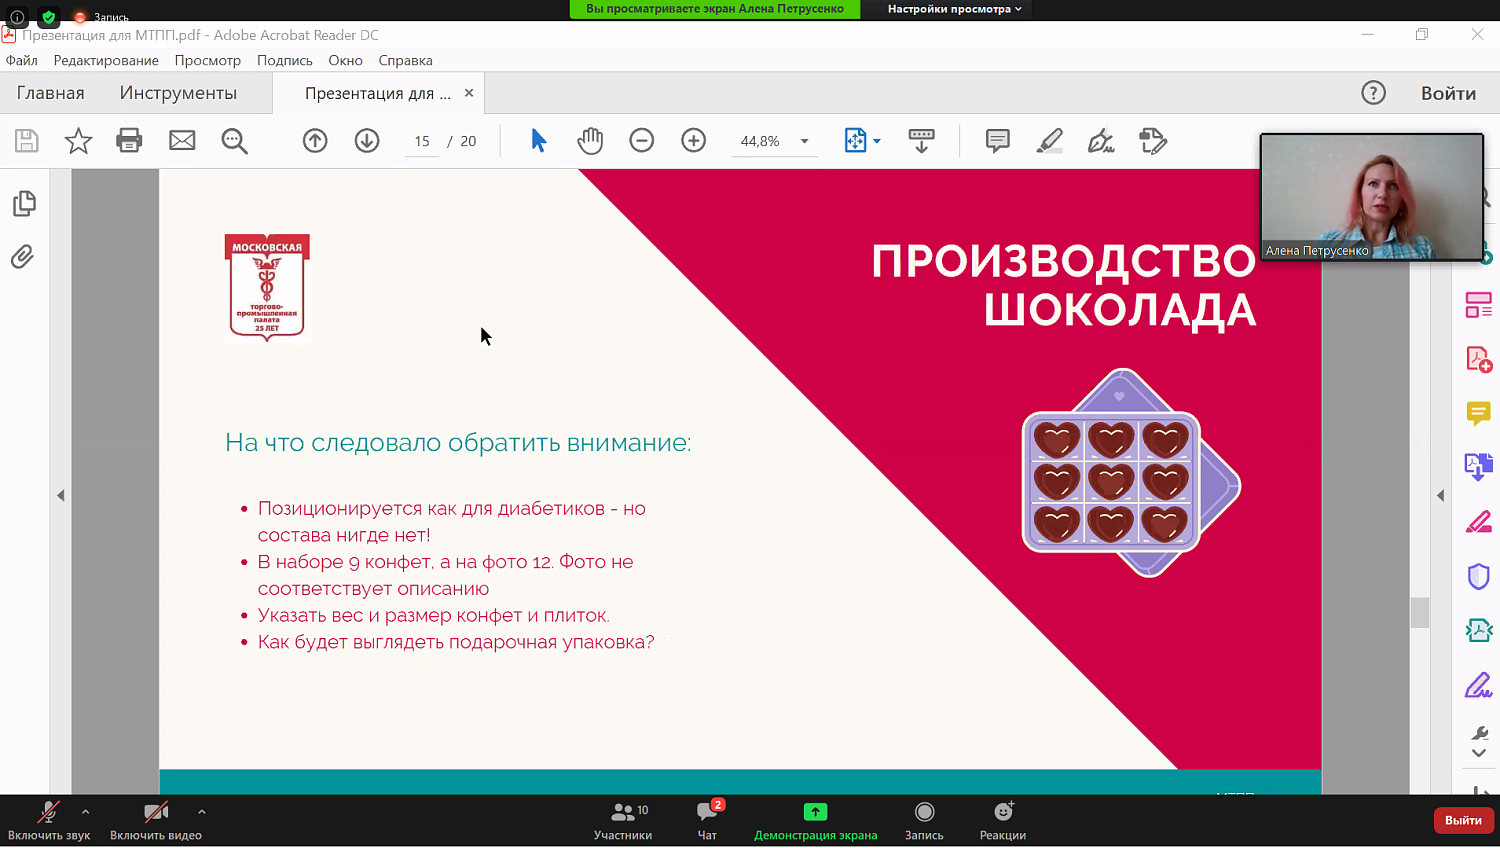The image size is (1500, 848).
Task: Go to previous page arrow
Action: pyautogui.click(x=315, y=141)
